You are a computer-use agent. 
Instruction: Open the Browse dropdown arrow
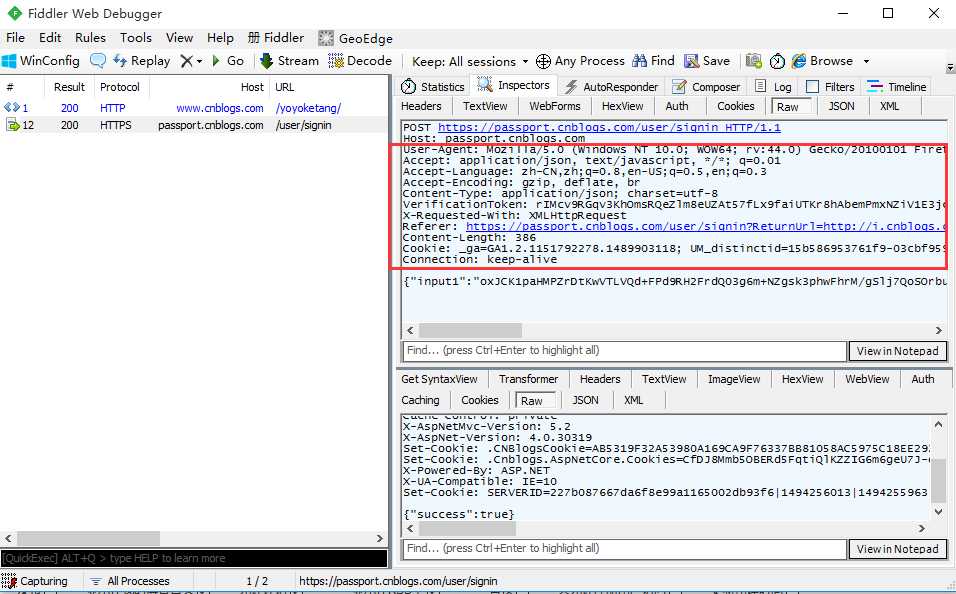pyautogui.click(x=866, y=62)
